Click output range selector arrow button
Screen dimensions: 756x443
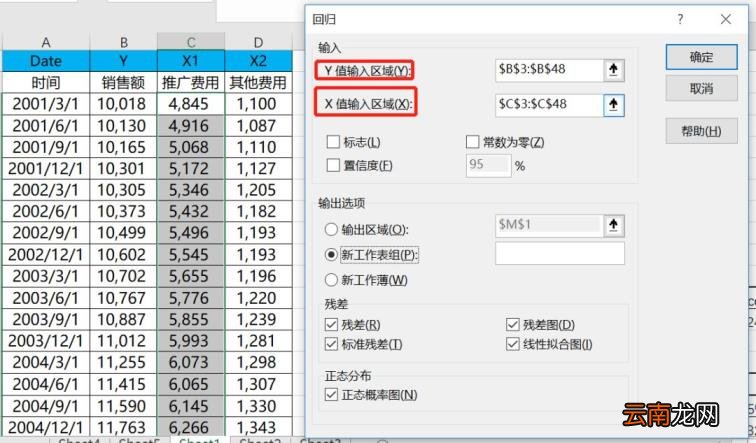tap(614, 226)
